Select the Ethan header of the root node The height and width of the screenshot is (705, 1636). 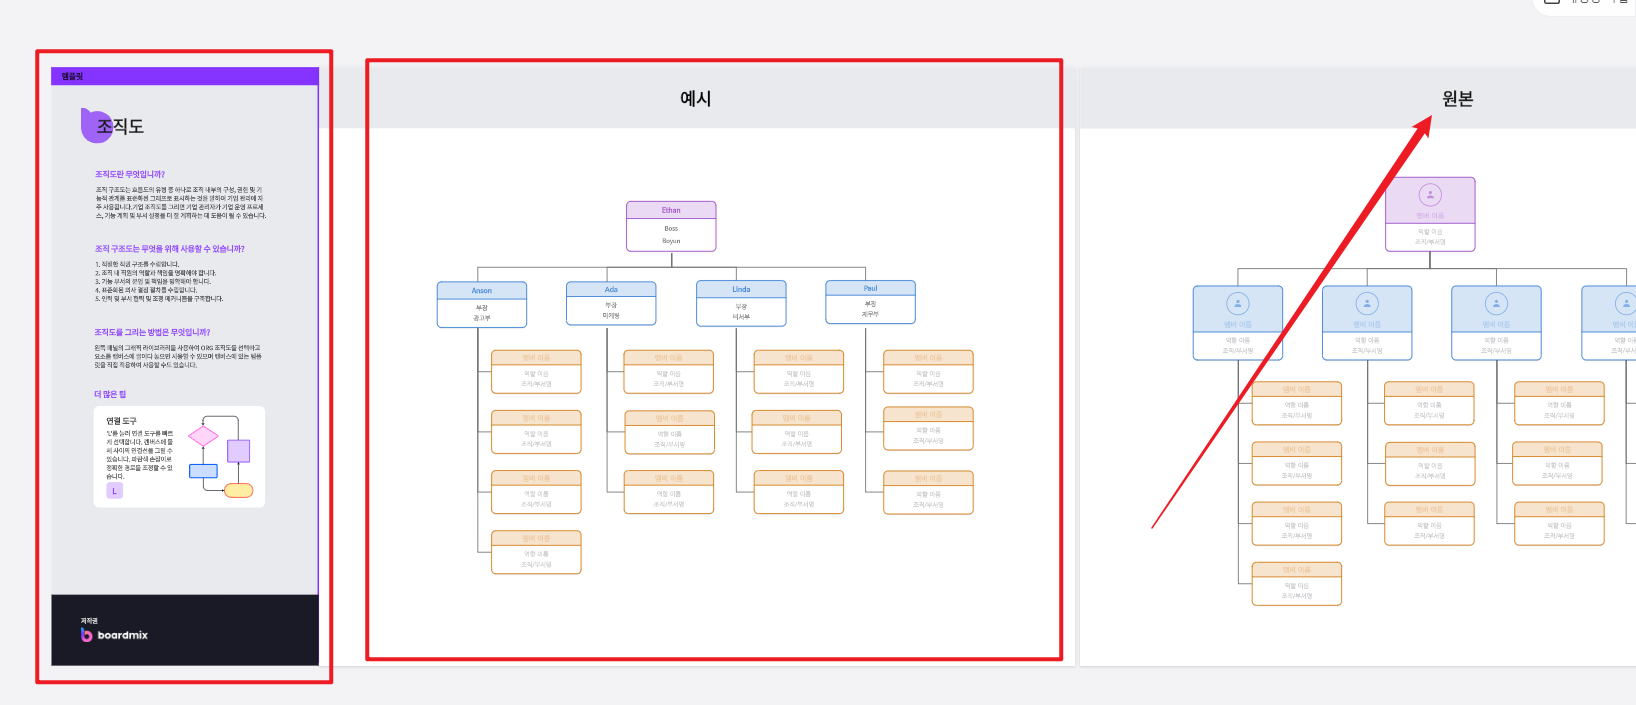coord(671,210)
